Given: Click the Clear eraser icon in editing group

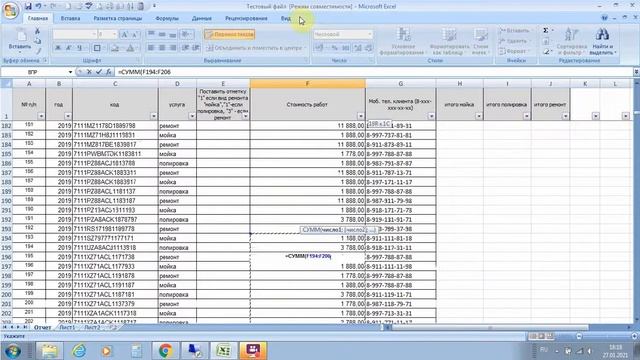Looking at the screenshot, I should click(x=547, y=52).
